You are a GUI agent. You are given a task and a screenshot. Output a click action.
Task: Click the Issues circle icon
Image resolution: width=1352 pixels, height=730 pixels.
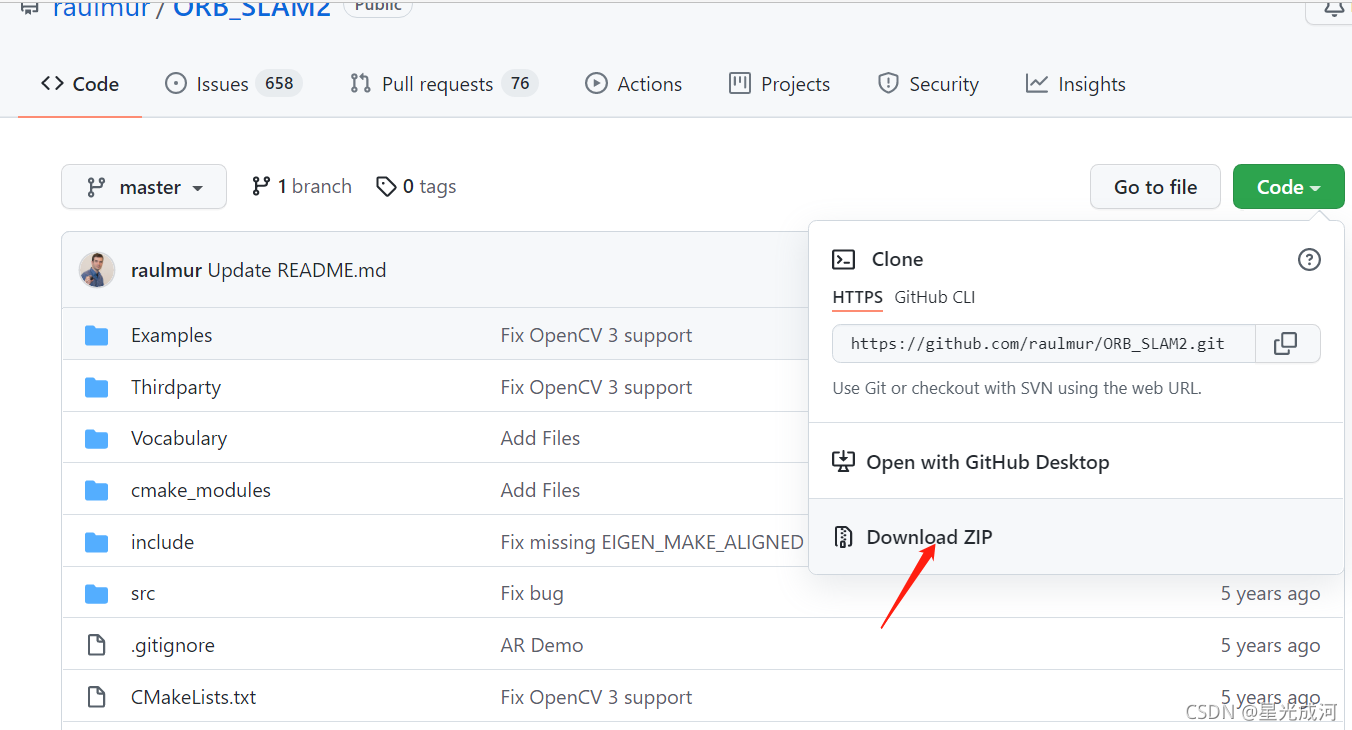[176, 84]
